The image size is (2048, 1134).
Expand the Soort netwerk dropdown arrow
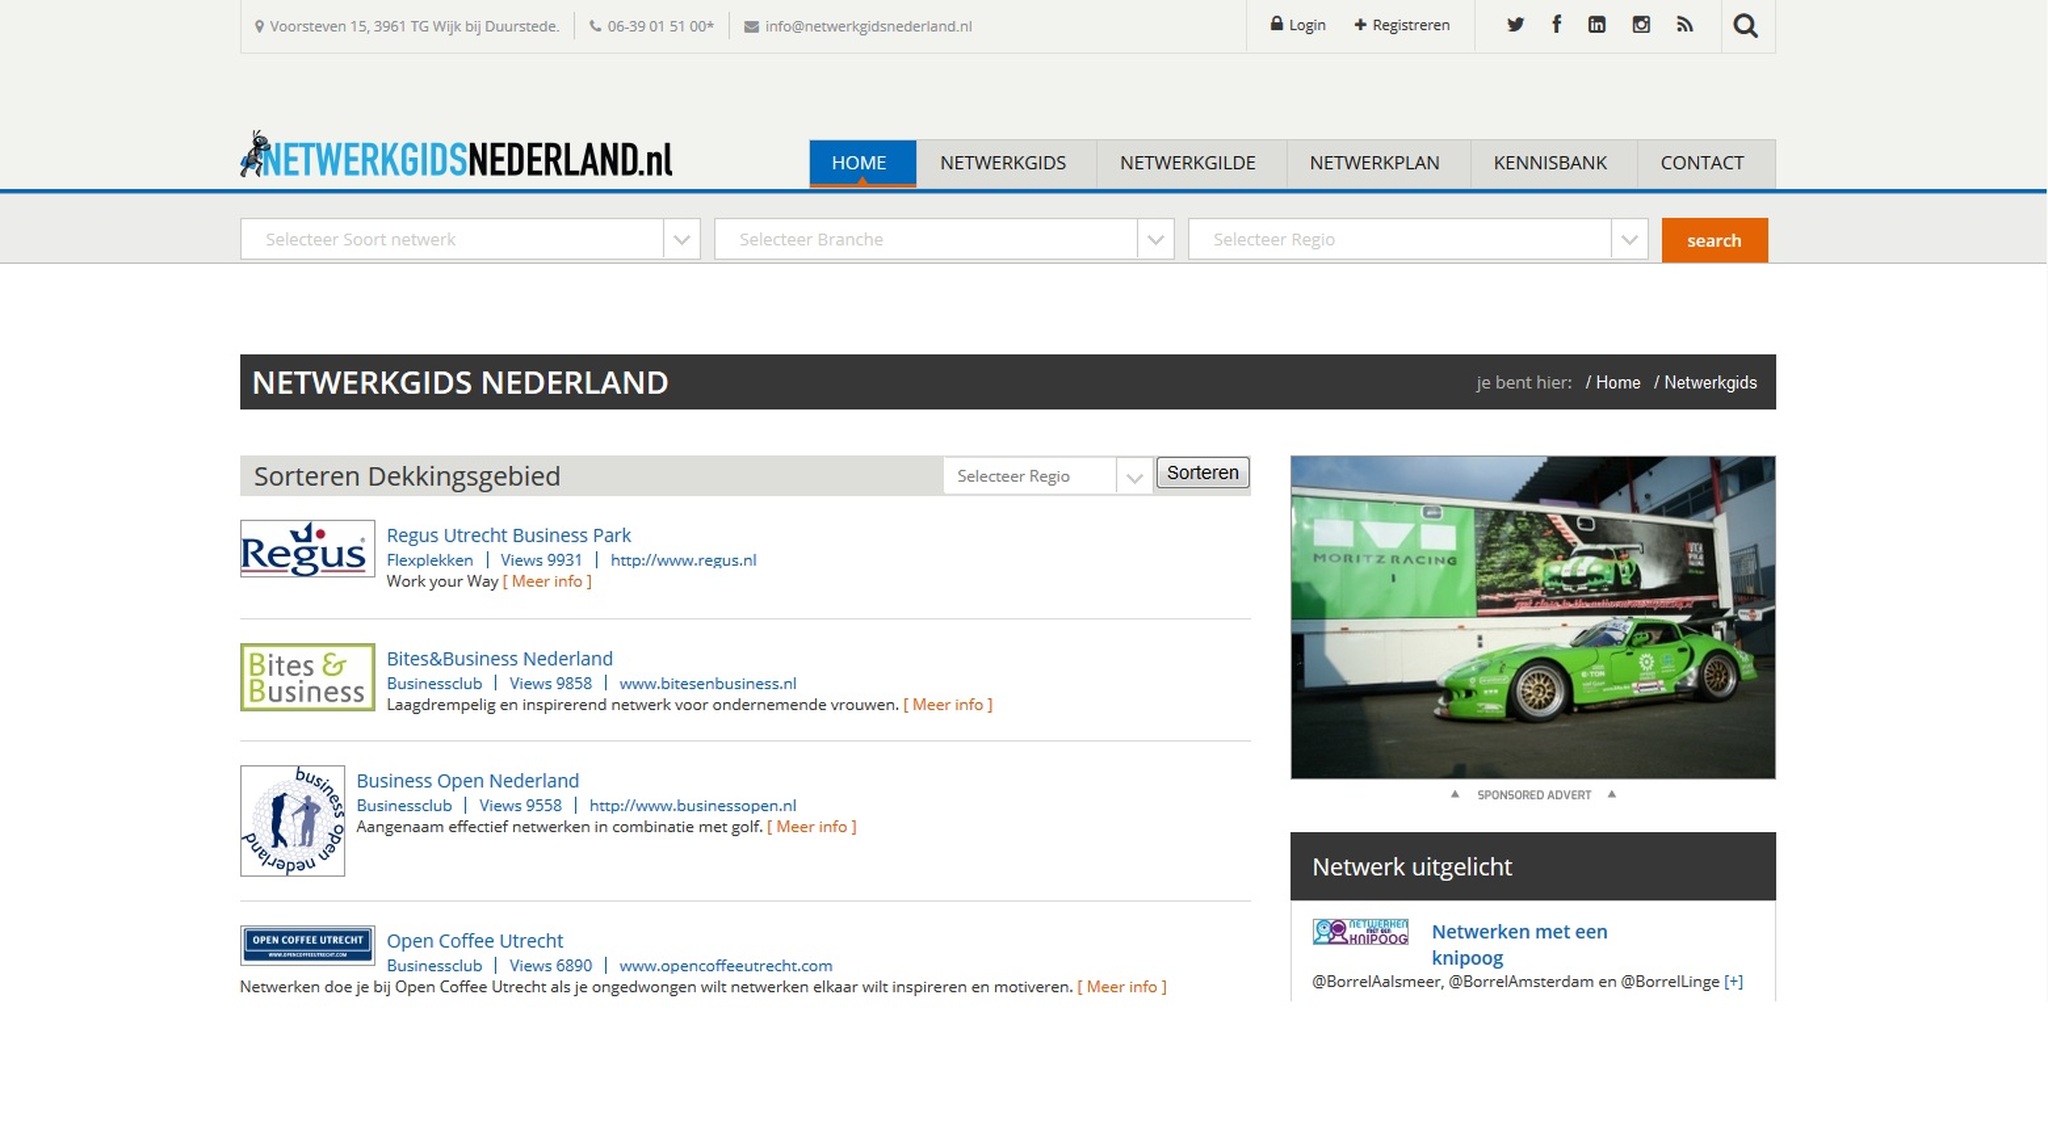point(682,240)
